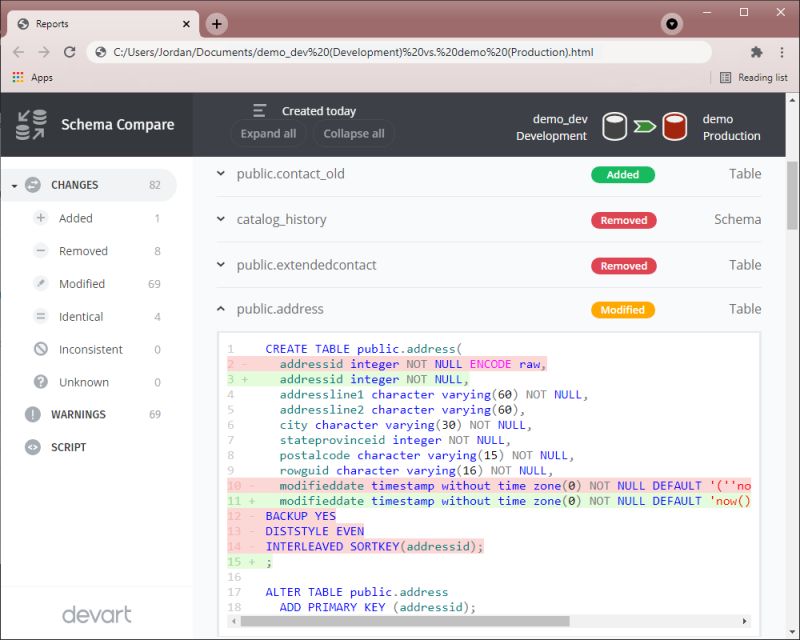
Task: Click the orange Modified badge
Action: pos(622,309)
